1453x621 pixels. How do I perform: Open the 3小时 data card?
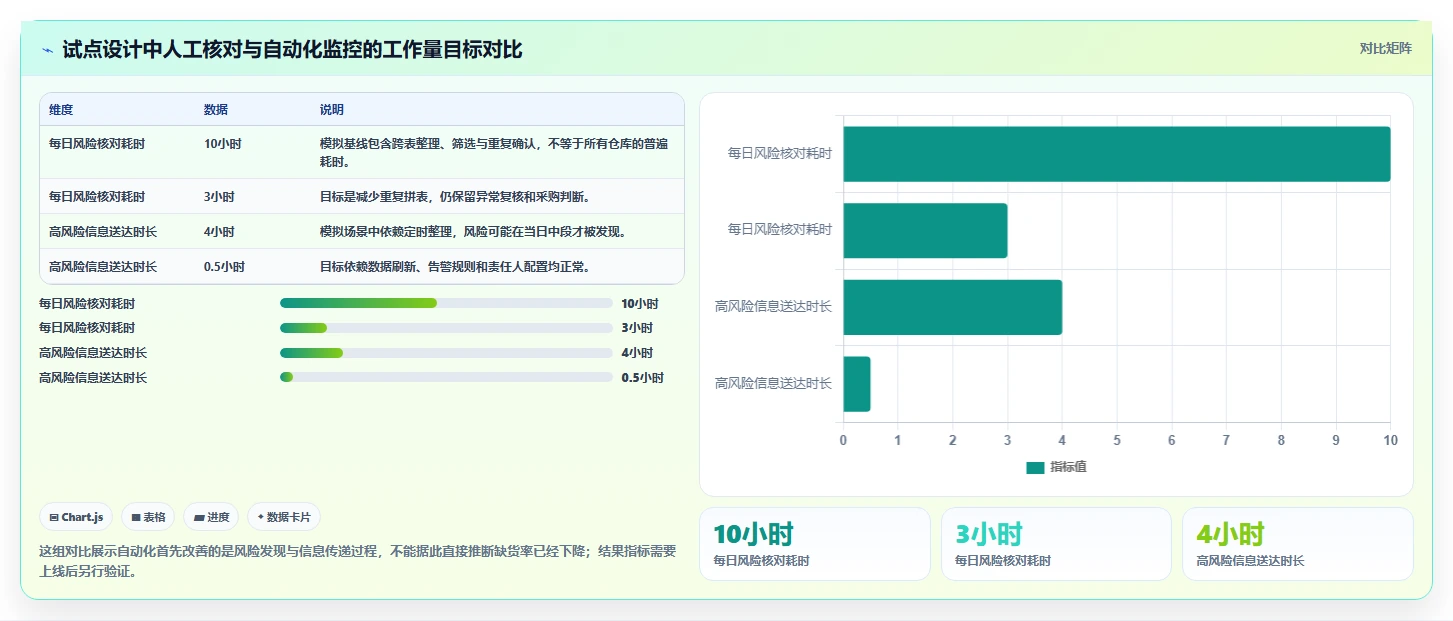coord(1056,544)
